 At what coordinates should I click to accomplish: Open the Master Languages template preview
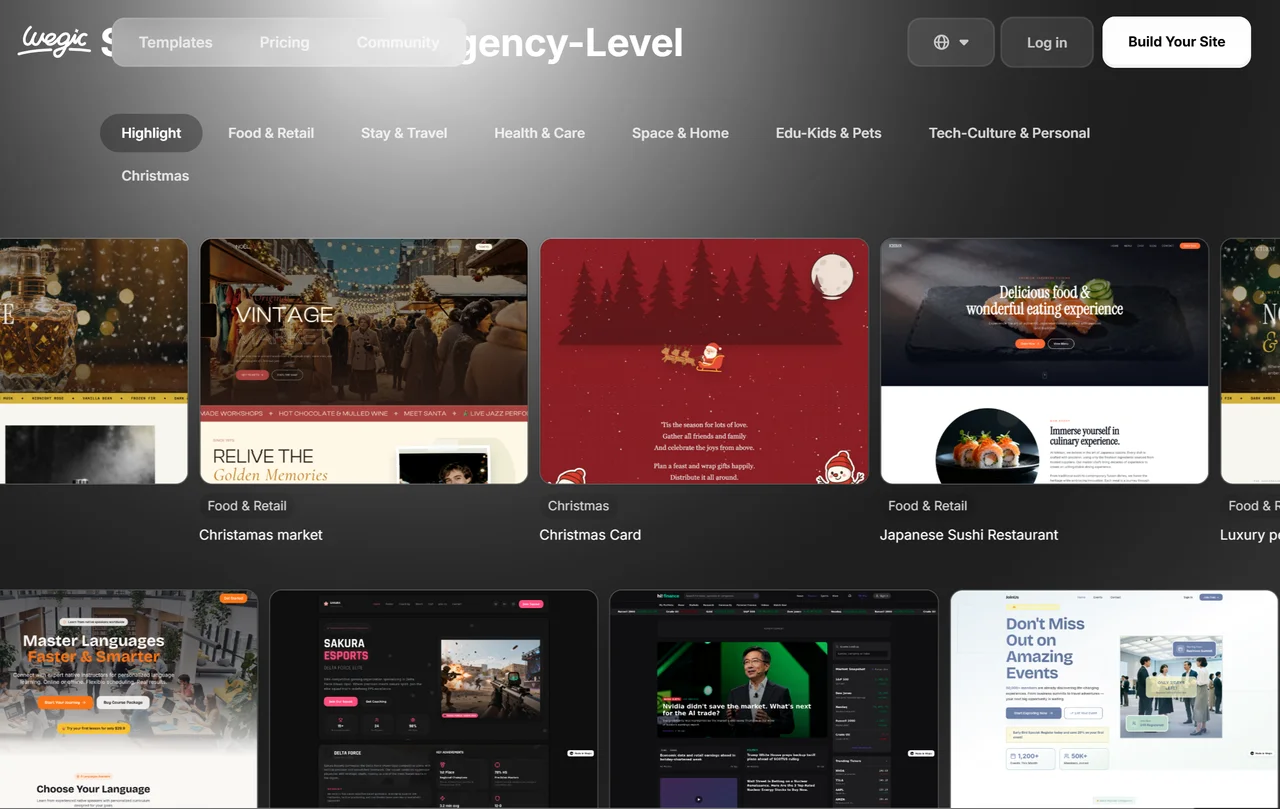coord(129,698)
